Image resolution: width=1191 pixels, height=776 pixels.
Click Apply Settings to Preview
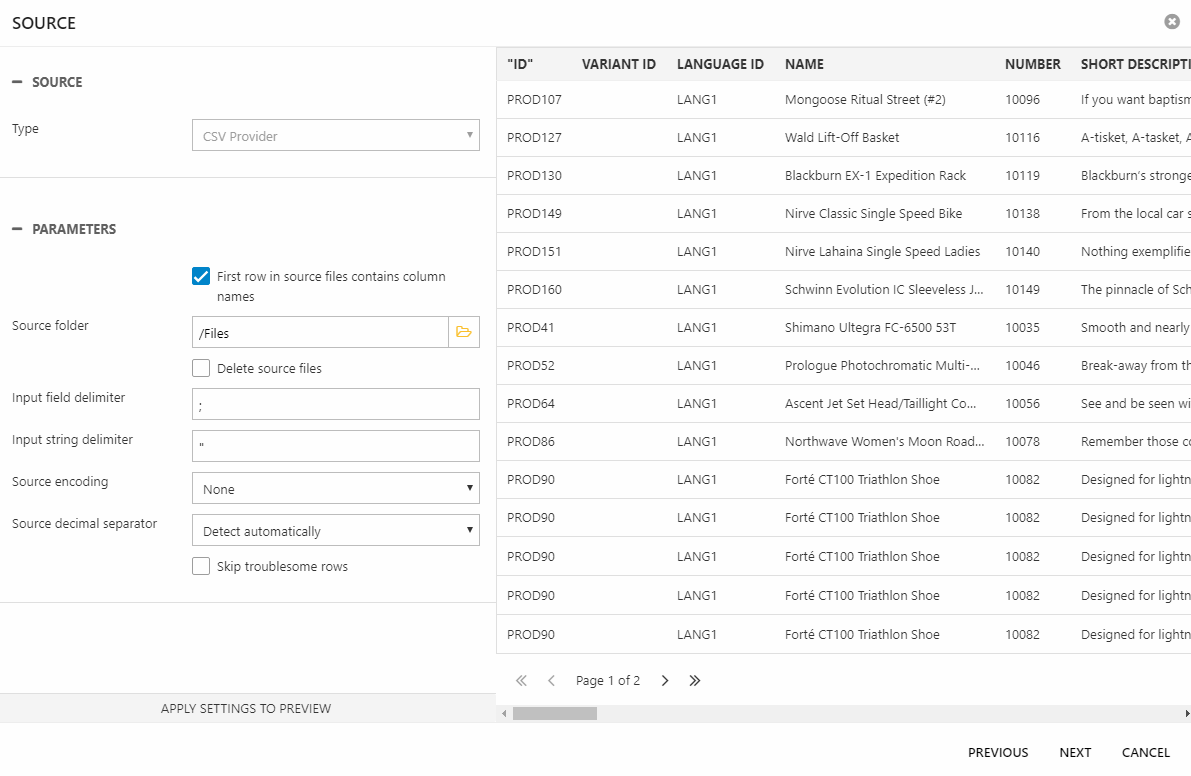(246, 708)
